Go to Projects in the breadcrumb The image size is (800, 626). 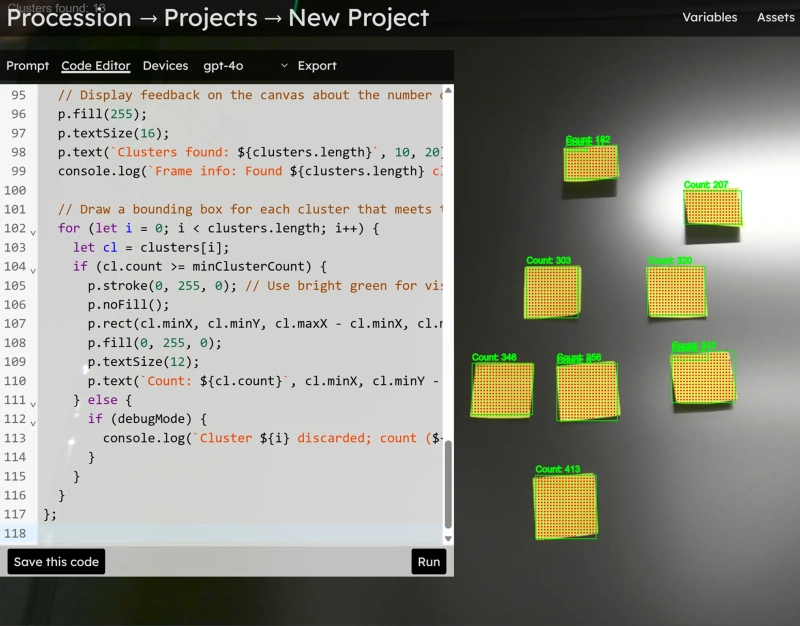pos(211,18)
